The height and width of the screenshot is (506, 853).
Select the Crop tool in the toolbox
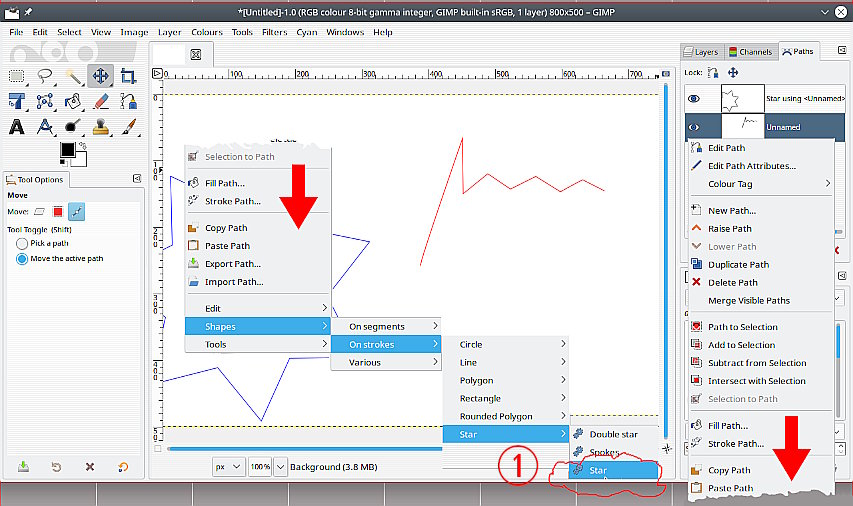128,75
